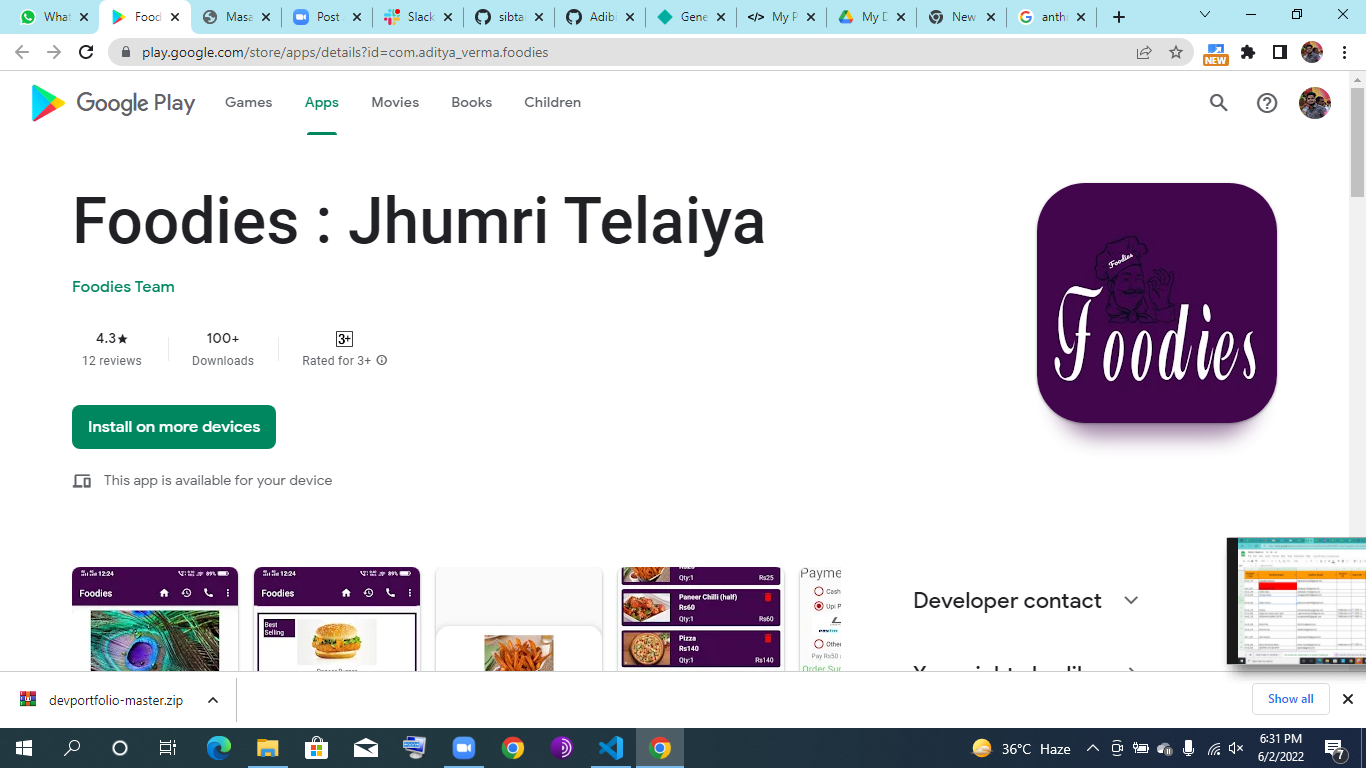1366x768 pixels.
Task: Click the 100+ Downloads text
Action: (x=223, y=349)
